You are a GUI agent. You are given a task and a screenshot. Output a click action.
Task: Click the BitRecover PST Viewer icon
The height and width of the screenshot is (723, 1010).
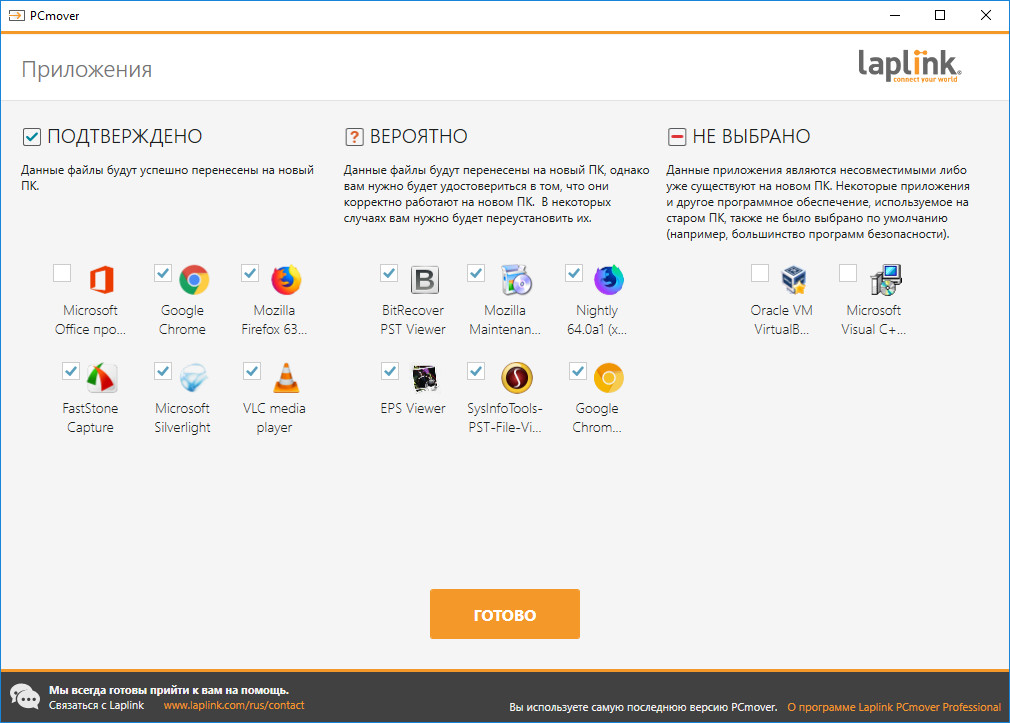pos(425,280)
